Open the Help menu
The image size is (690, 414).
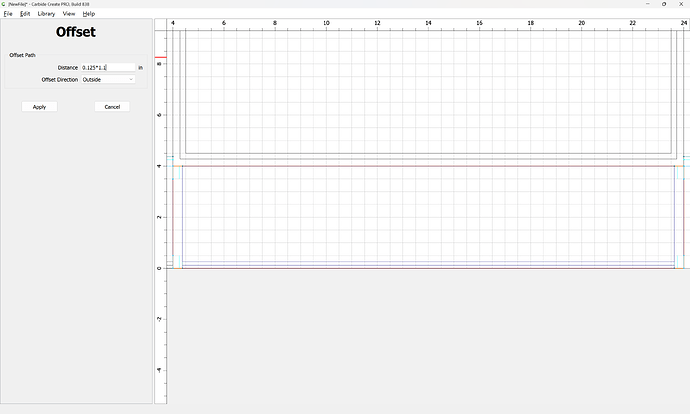[89, 14]
